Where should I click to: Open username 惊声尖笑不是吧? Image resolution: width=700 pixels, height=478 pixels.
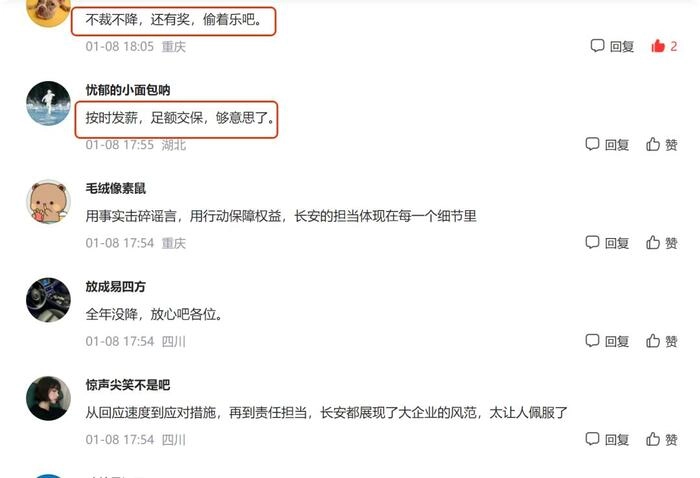[128, 385]
